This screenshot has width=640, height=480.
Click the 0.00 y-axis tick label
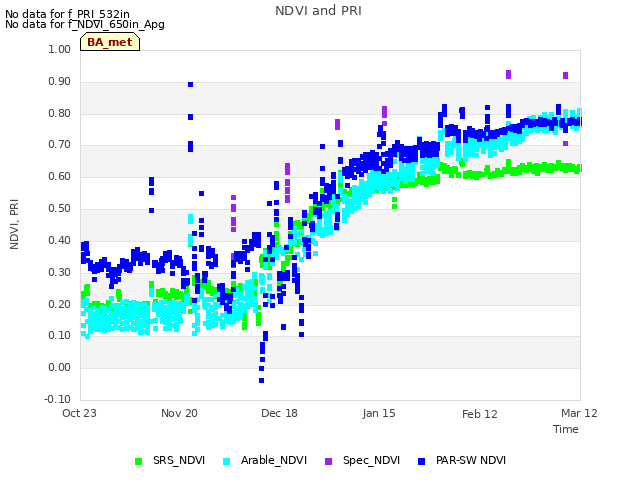click(x=59, y=367)
